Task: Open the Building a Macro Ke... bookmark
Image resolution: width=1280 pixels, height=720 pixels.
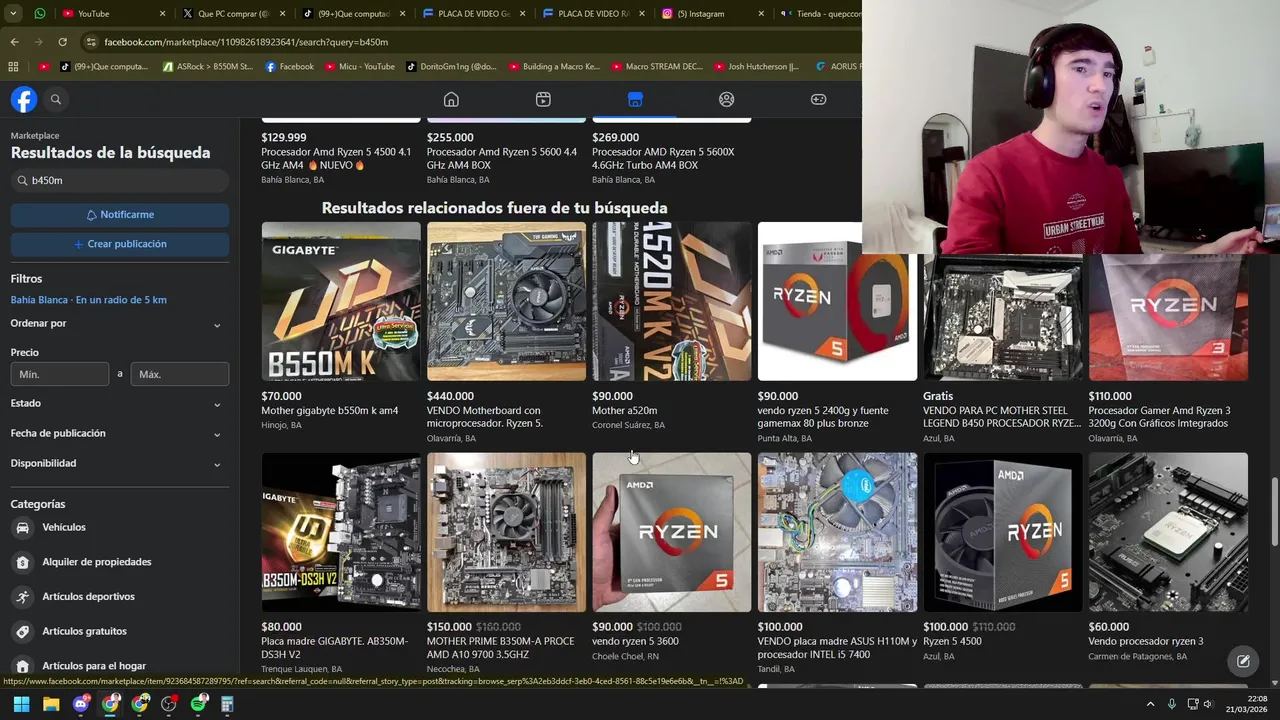Action: 555,67
